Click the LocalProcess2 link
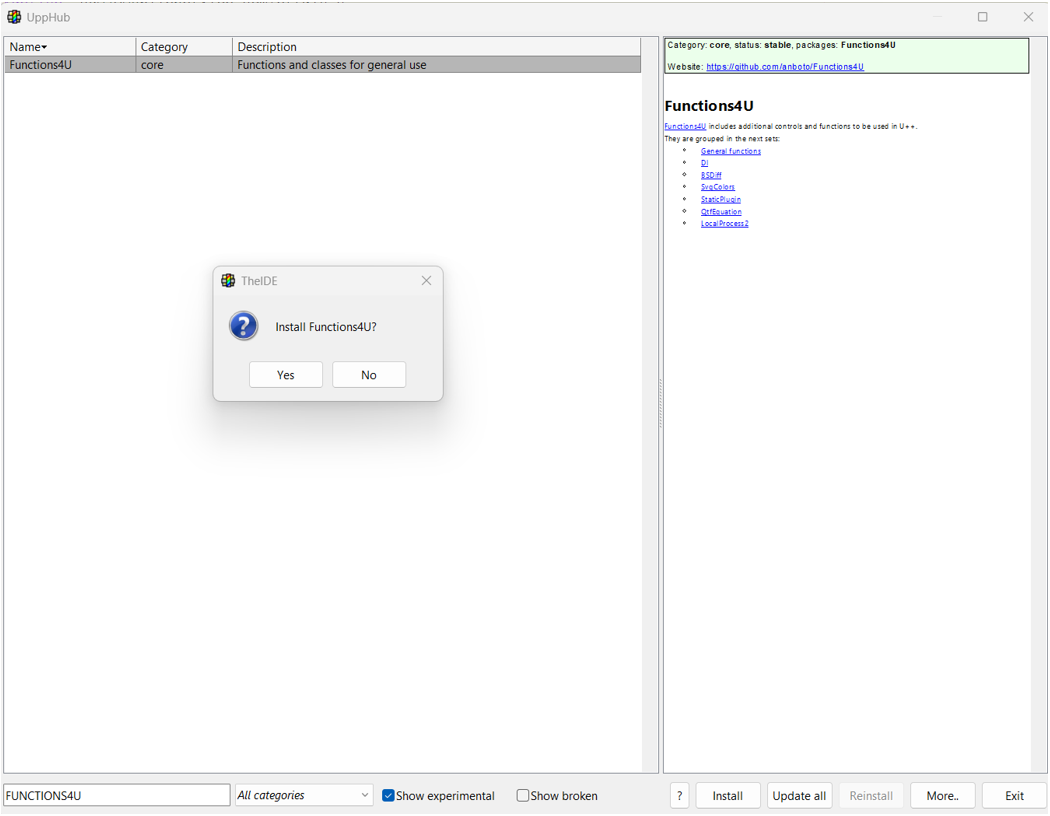This screenshot has height=816, width=1050. [x=724, y=223]
